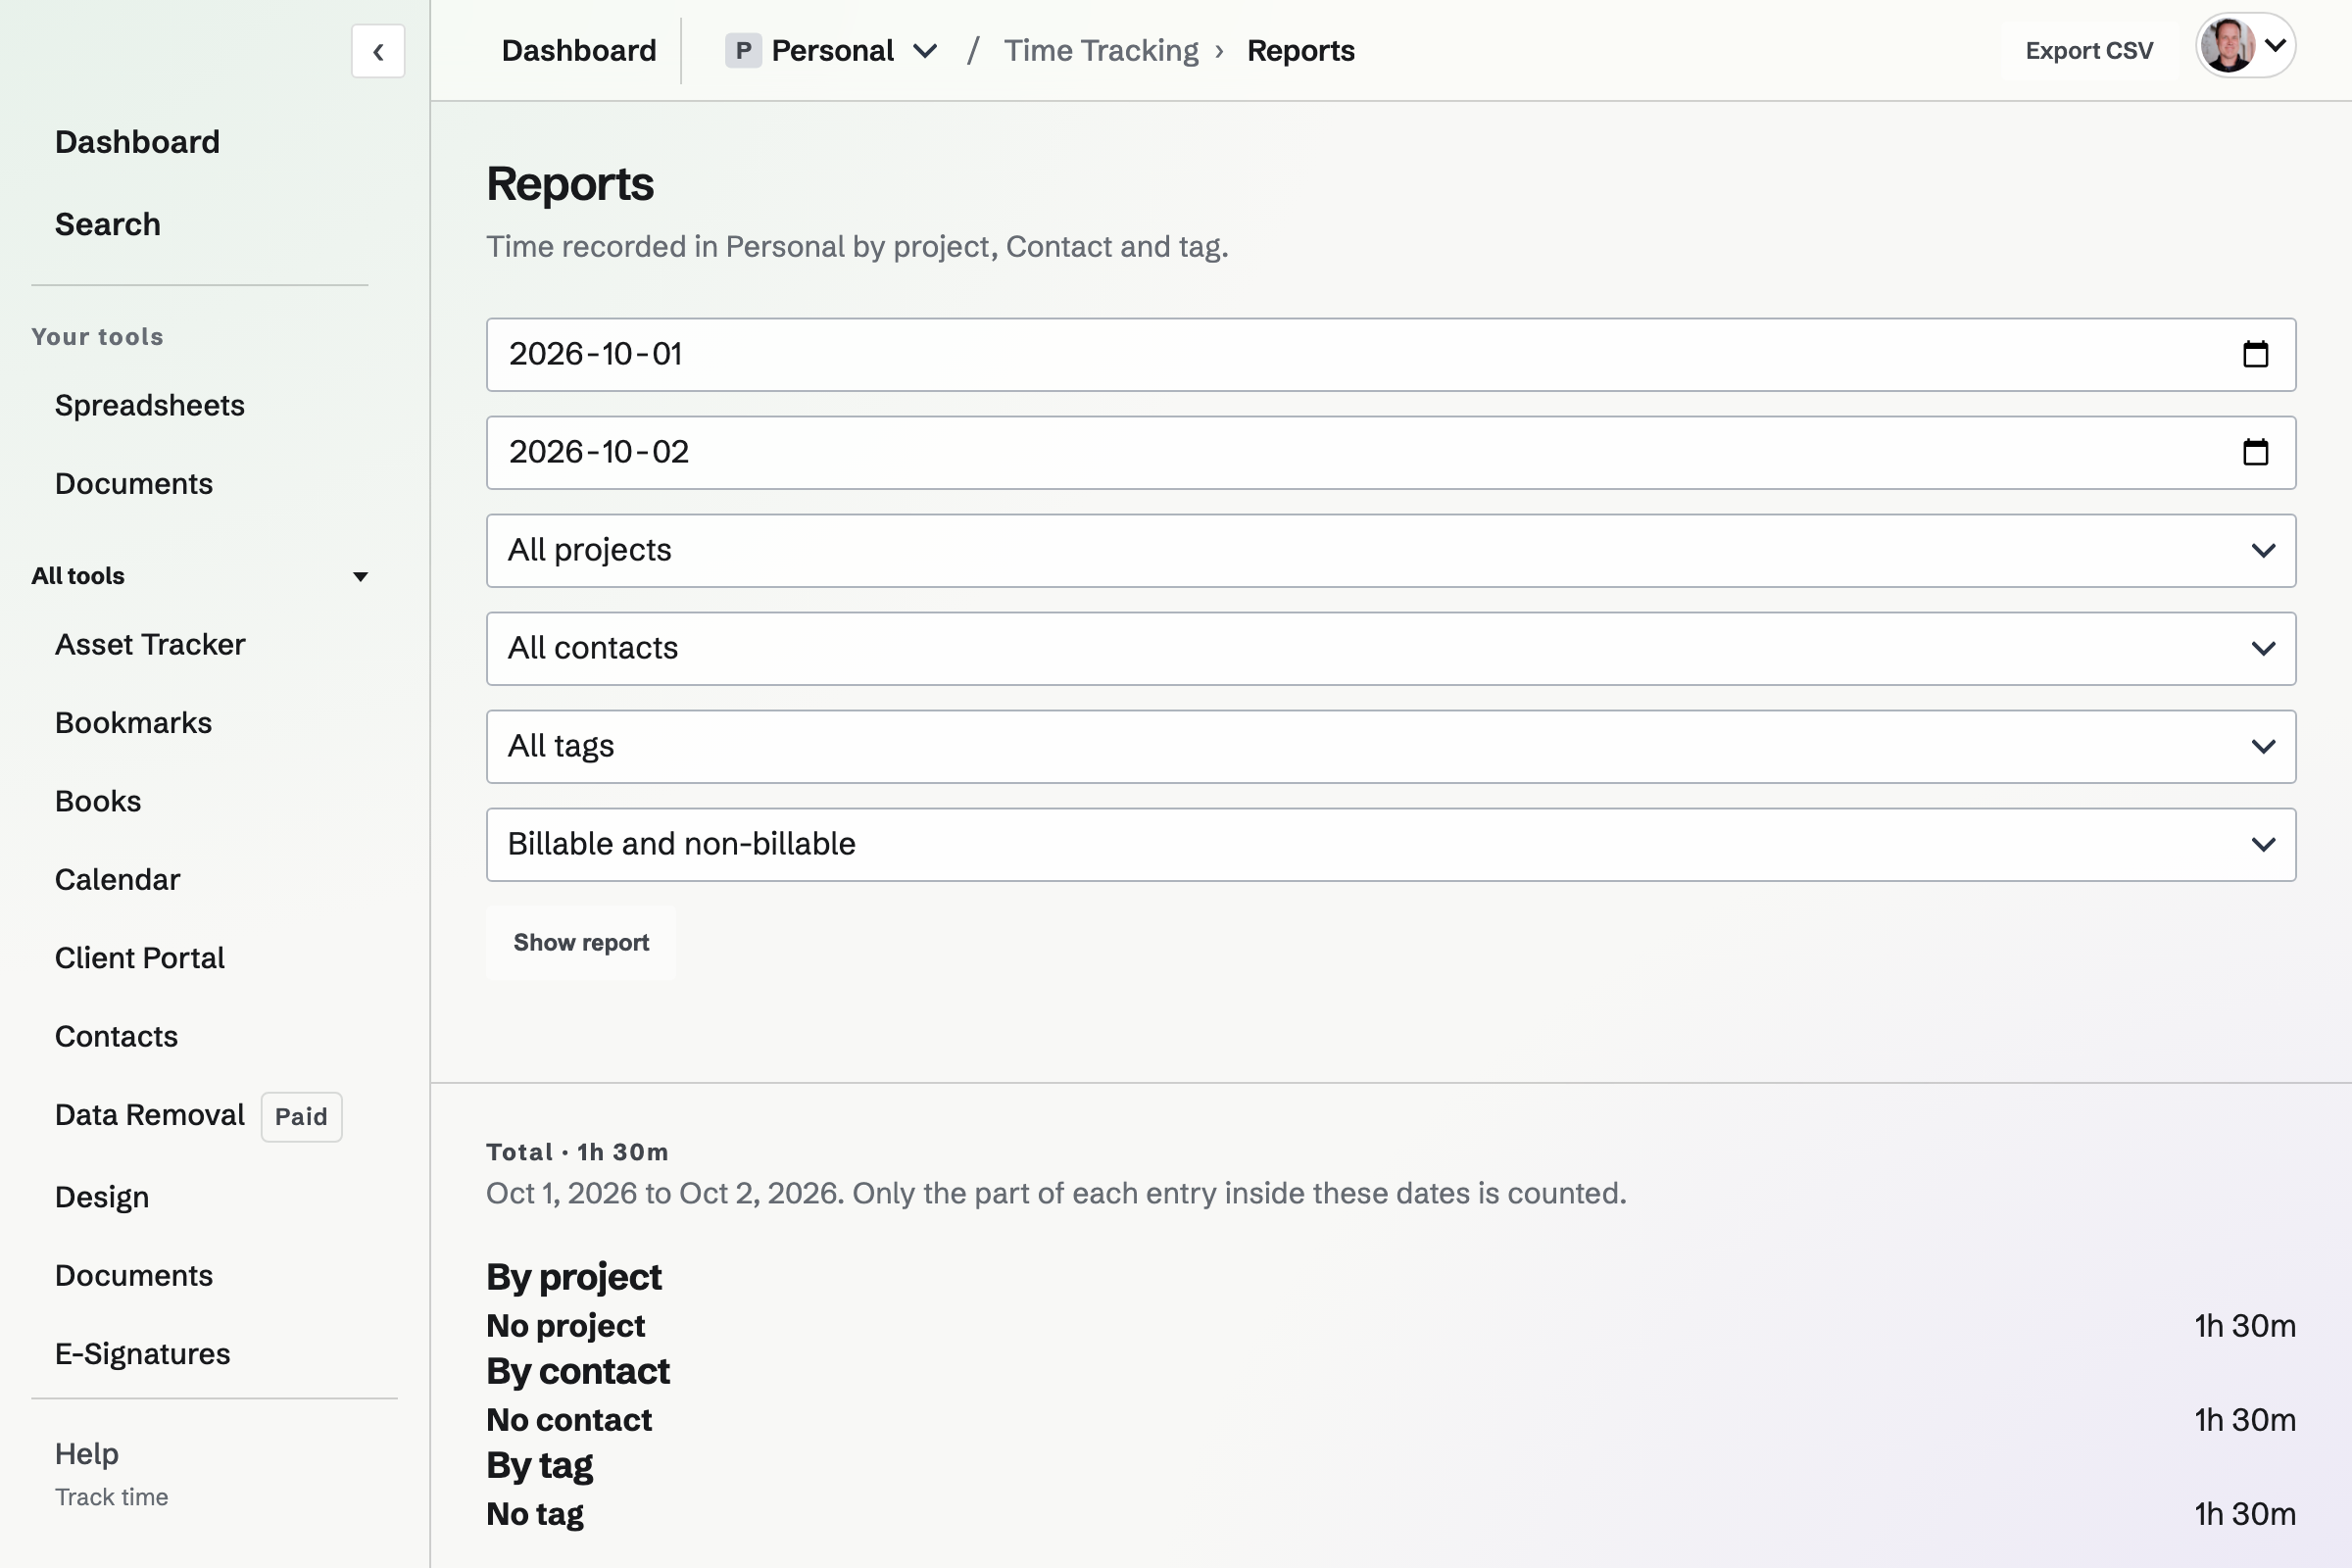Open the user avatar account menu
This screenshot has width=2352, height=1568.
click(x=2245, y=46)
